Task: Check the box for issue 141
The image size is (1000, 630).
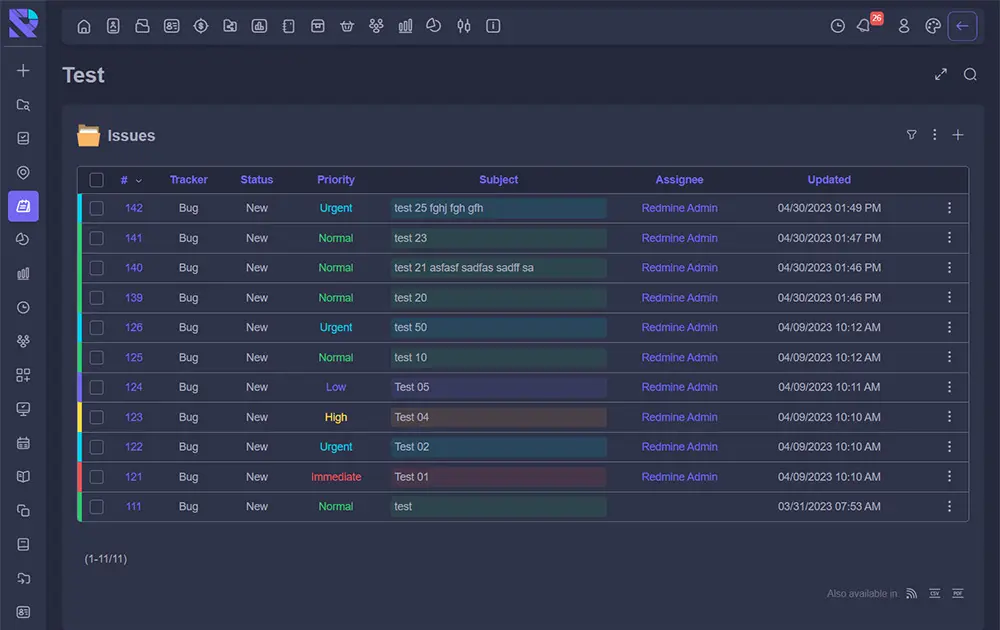Action: point(96,238)
